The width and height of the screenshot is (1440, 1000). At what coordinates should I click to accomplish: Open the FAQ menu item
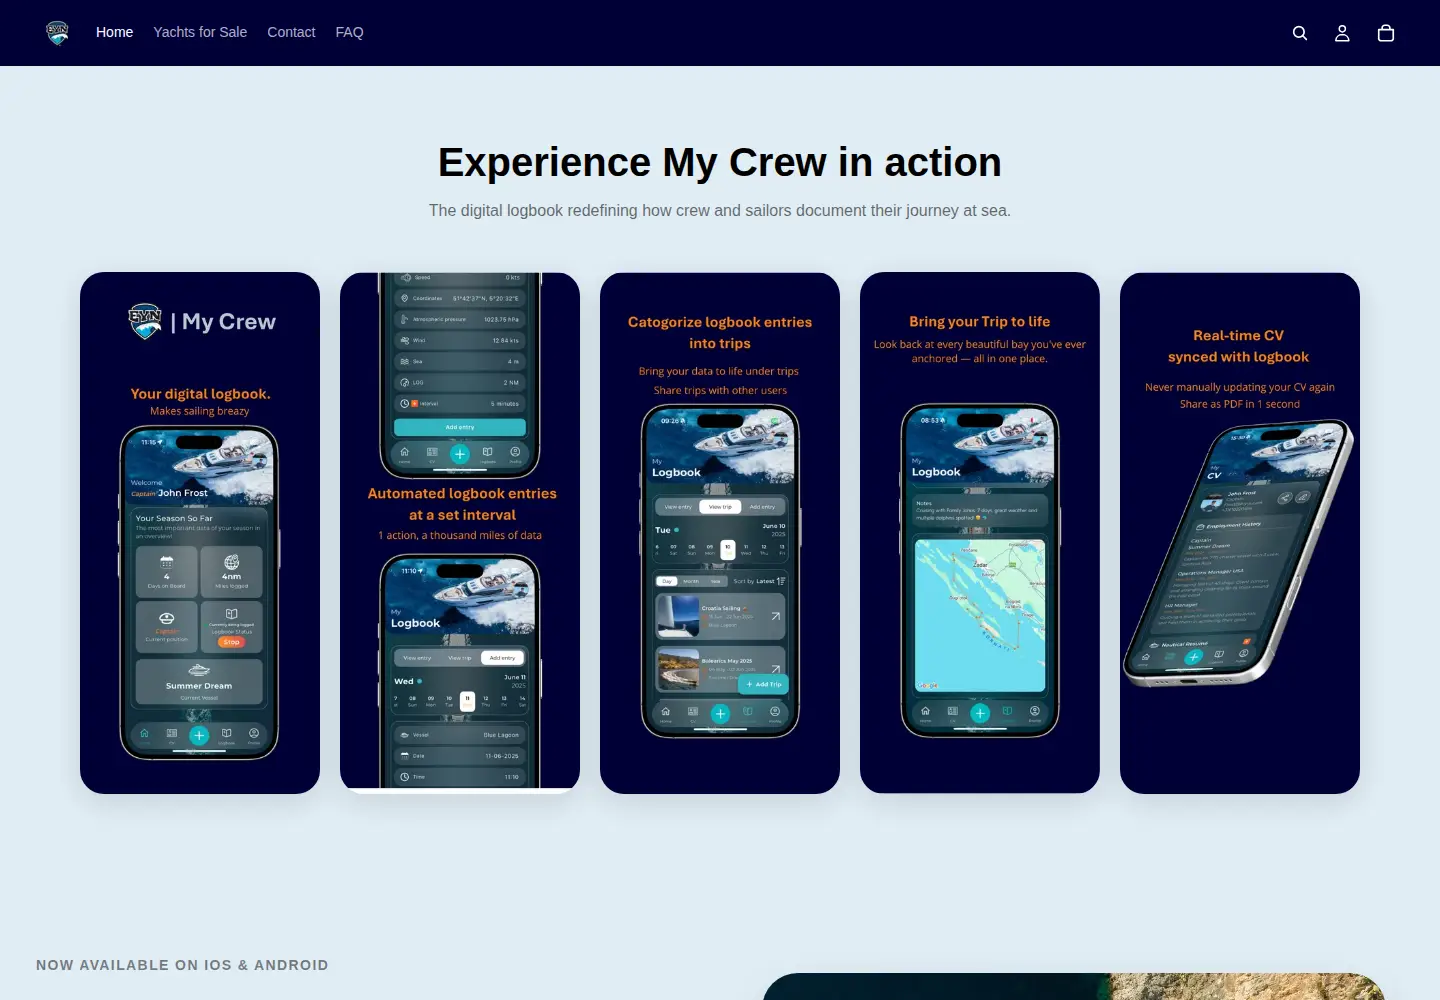point(349,32)
